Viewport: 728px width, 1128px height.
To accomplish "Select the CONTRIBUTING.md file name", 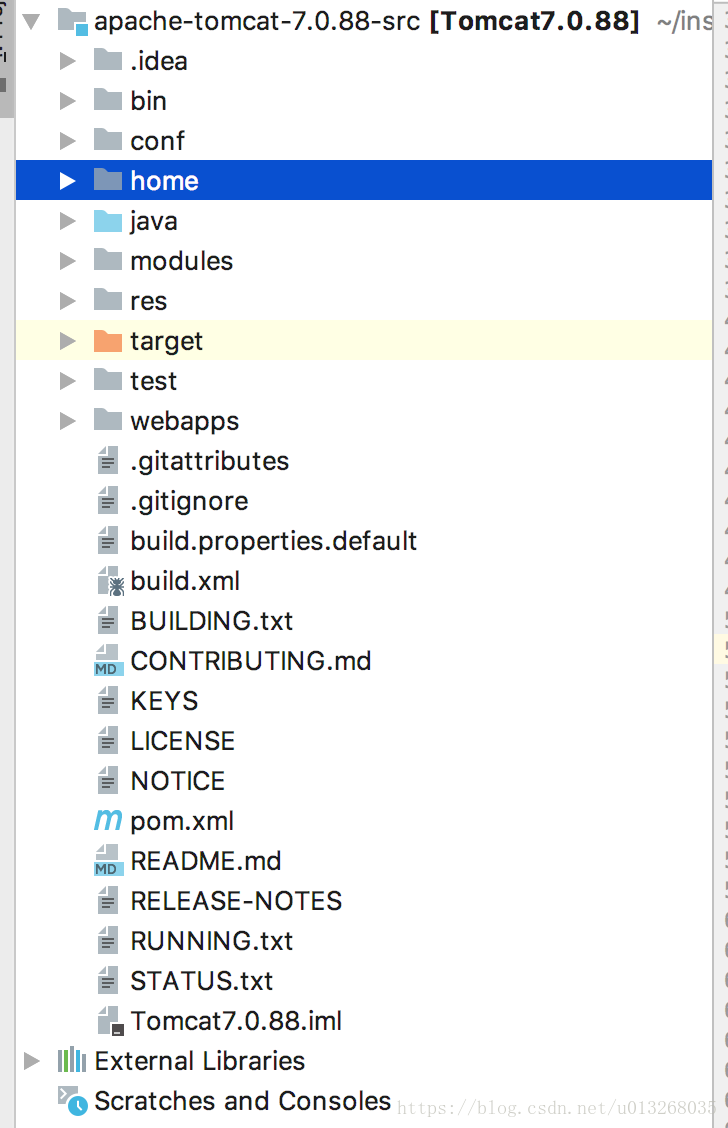I will coord(250,660).
